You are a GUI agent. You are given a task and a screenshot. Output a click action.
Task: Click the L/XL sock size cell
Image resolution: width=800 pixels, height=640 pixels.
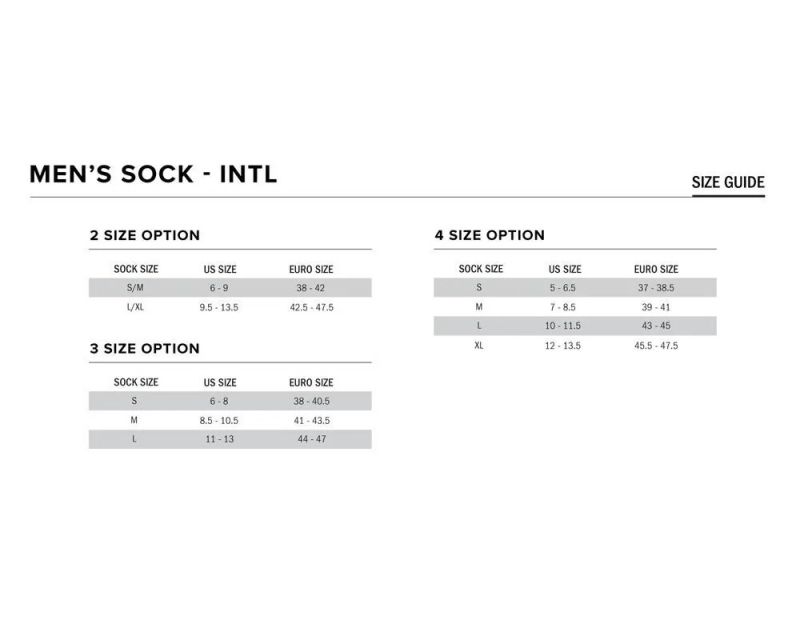pyautogui.click(x=135, y=307)
